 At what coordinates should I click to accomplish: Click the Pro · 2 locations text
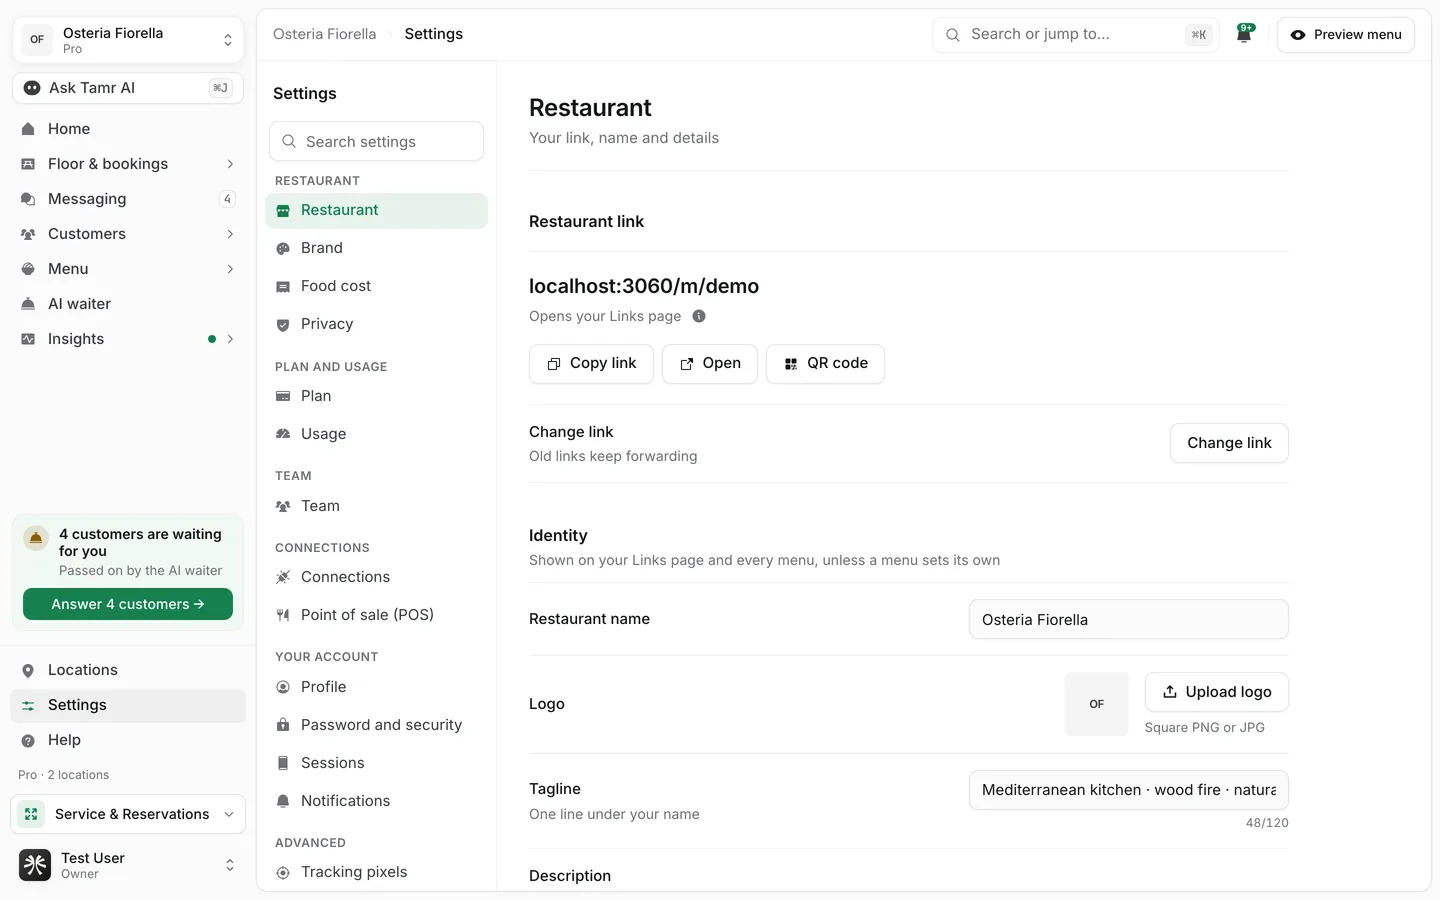[64, 775]
